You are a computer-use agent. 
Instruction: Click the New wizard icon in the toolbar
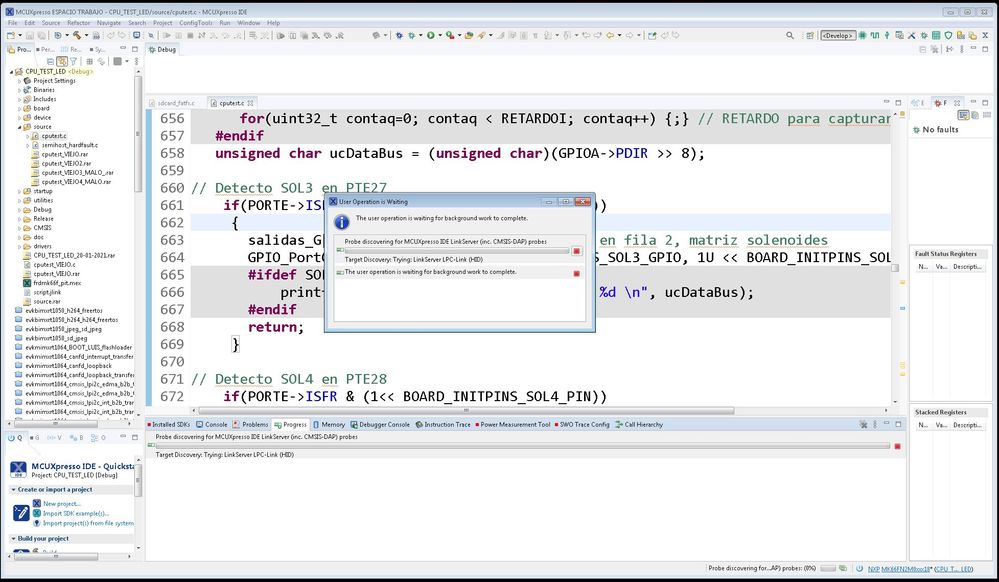pyautogui.click(x=11, y=35)
